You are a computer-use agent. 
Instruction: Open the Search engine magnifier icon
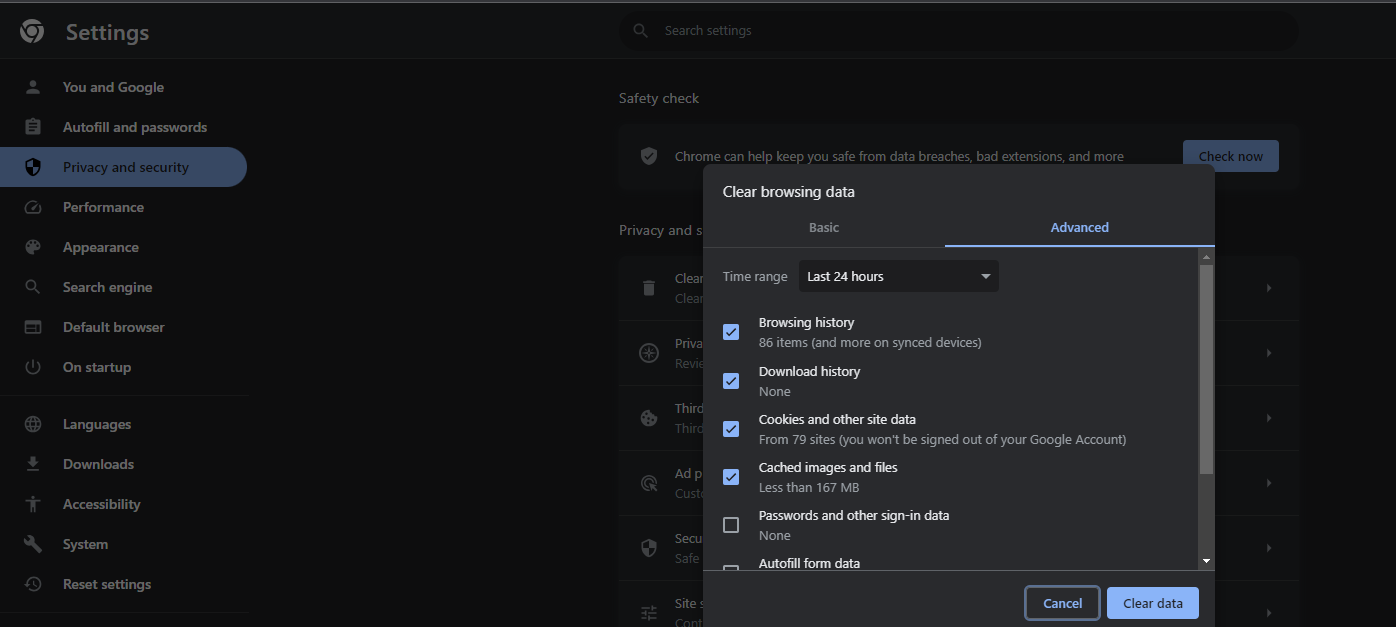click(x=33, y=287)
